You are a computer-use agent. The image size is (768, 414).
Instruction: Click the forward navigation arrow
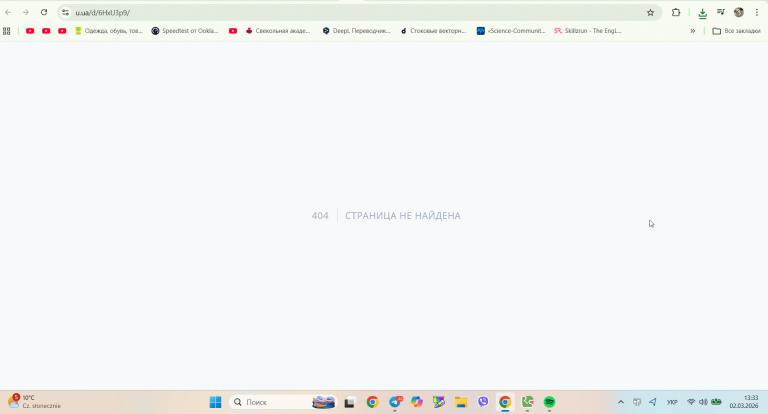[x=26, y=13]
